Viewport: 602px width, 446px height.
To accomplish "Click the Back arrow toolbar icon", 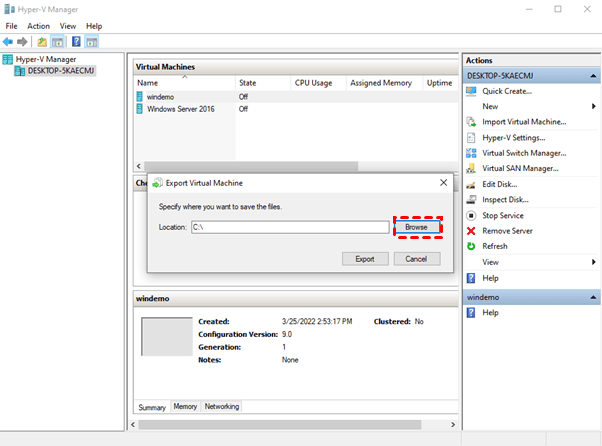I will (8, 41).
